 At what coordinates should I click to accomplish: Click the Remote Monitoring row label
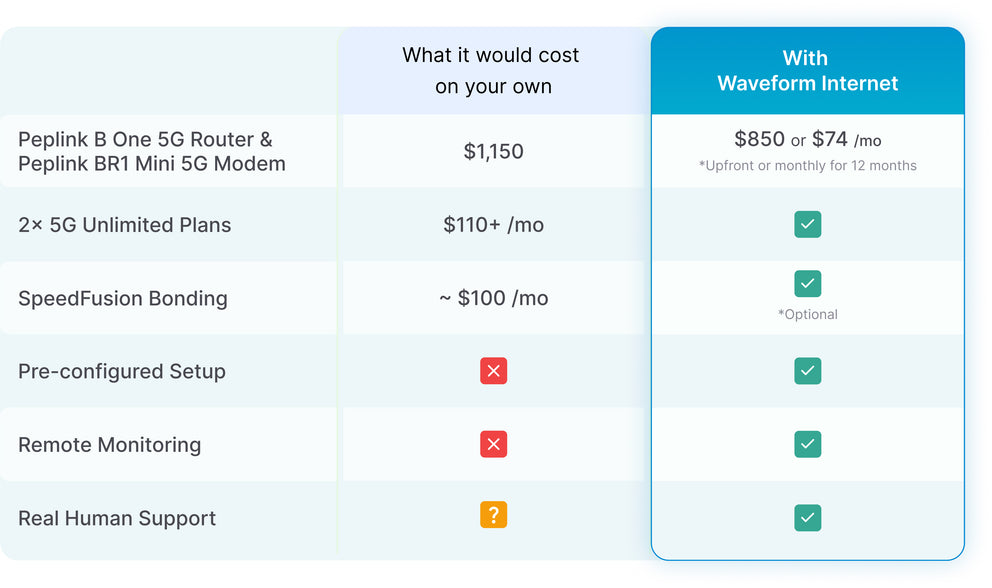(110, 445)
